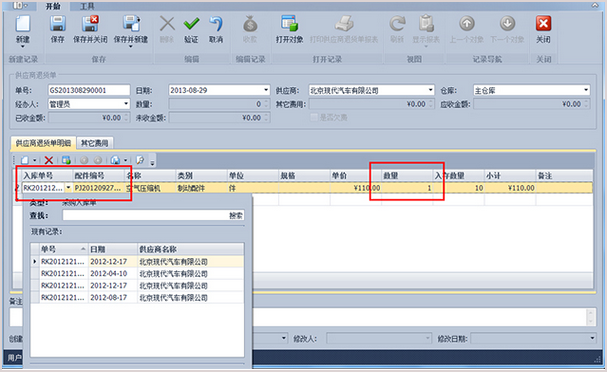Click the 保存并关闭 save-and-close icon
607x372 pixels.
pos(90,24)
